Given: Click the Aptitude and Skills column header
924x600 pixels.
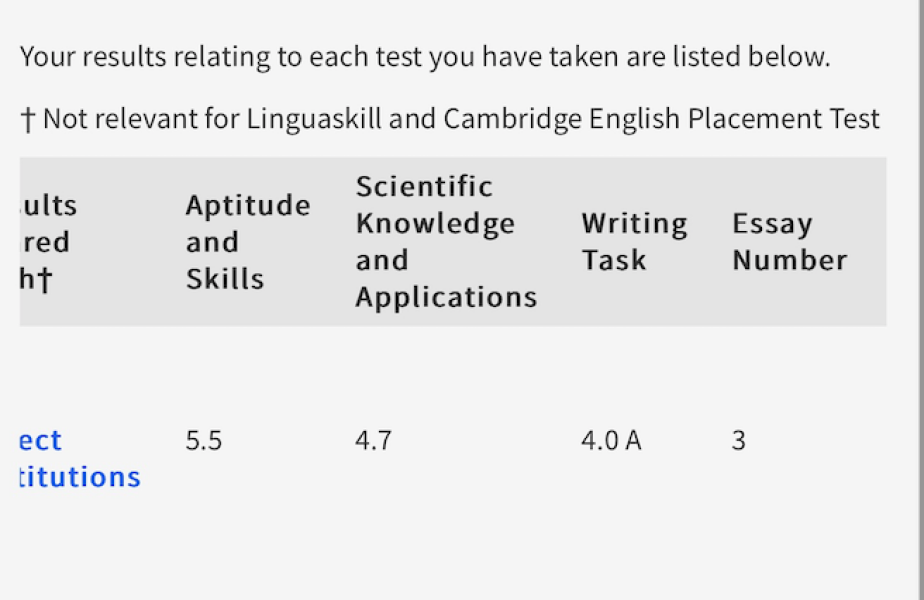Looking at the screenshot, I should tap(247, 242).
